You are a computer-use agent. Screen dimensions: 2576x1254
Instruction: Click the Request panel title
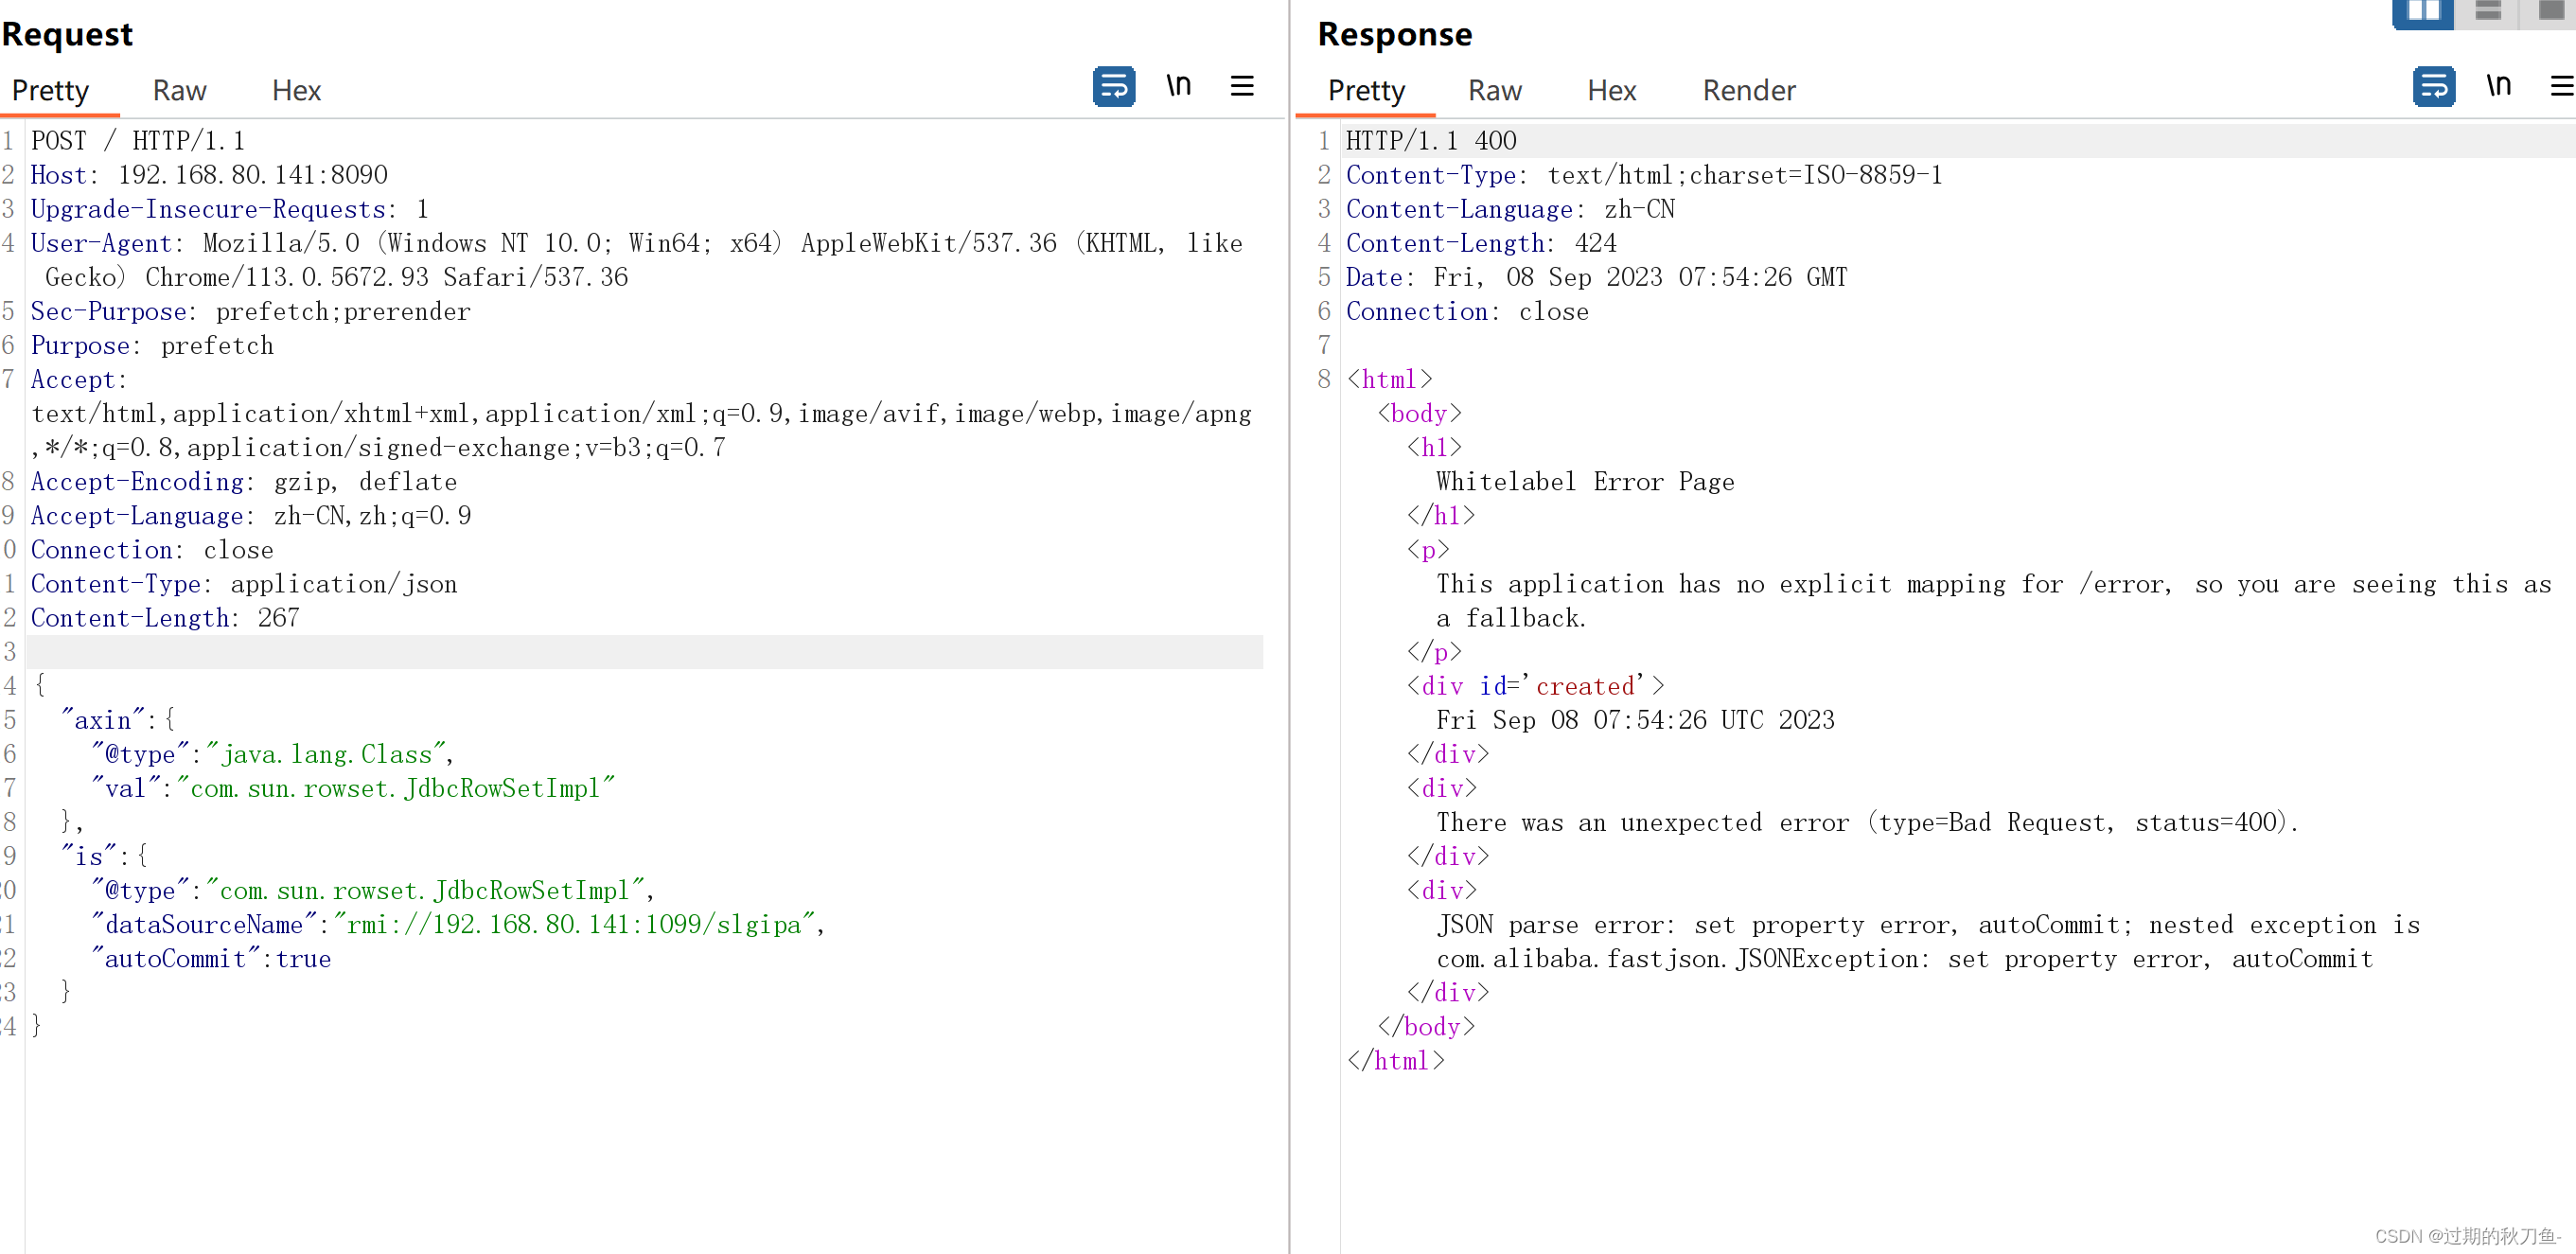(x=67, y=34)
